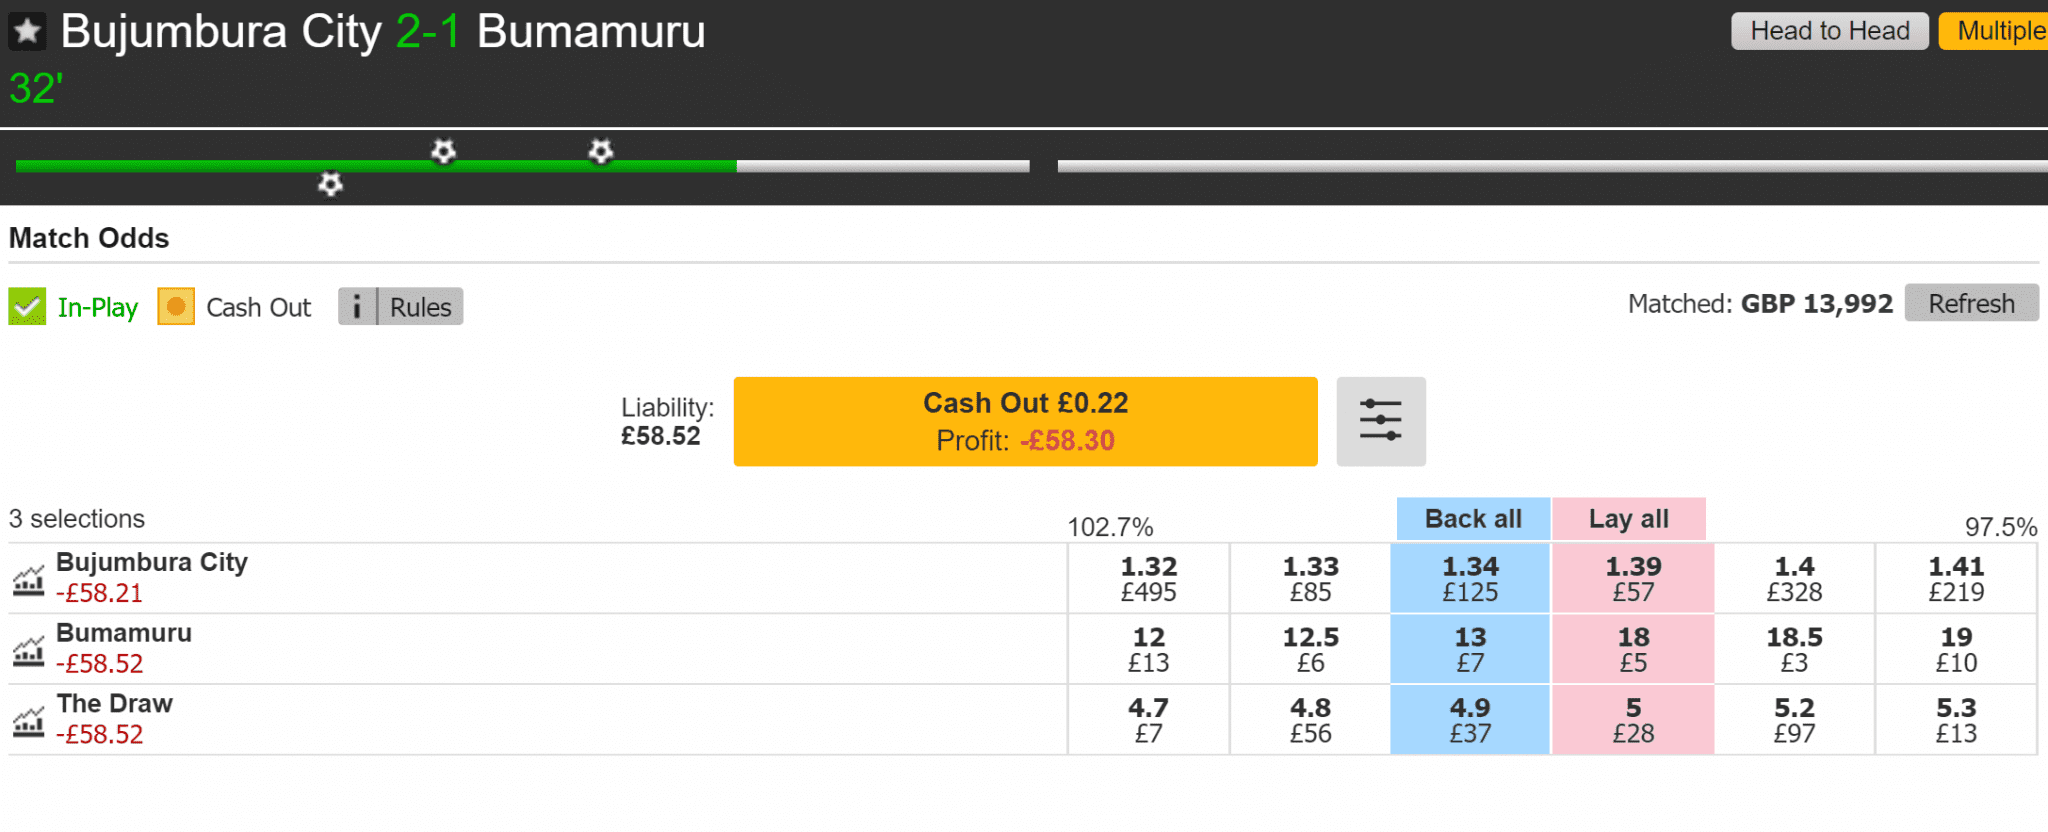Image resolution: width=2048 pixels, height=832 pixels.
Task: Click the second goal ball marker on the timeline
Action: click(443, 152)
